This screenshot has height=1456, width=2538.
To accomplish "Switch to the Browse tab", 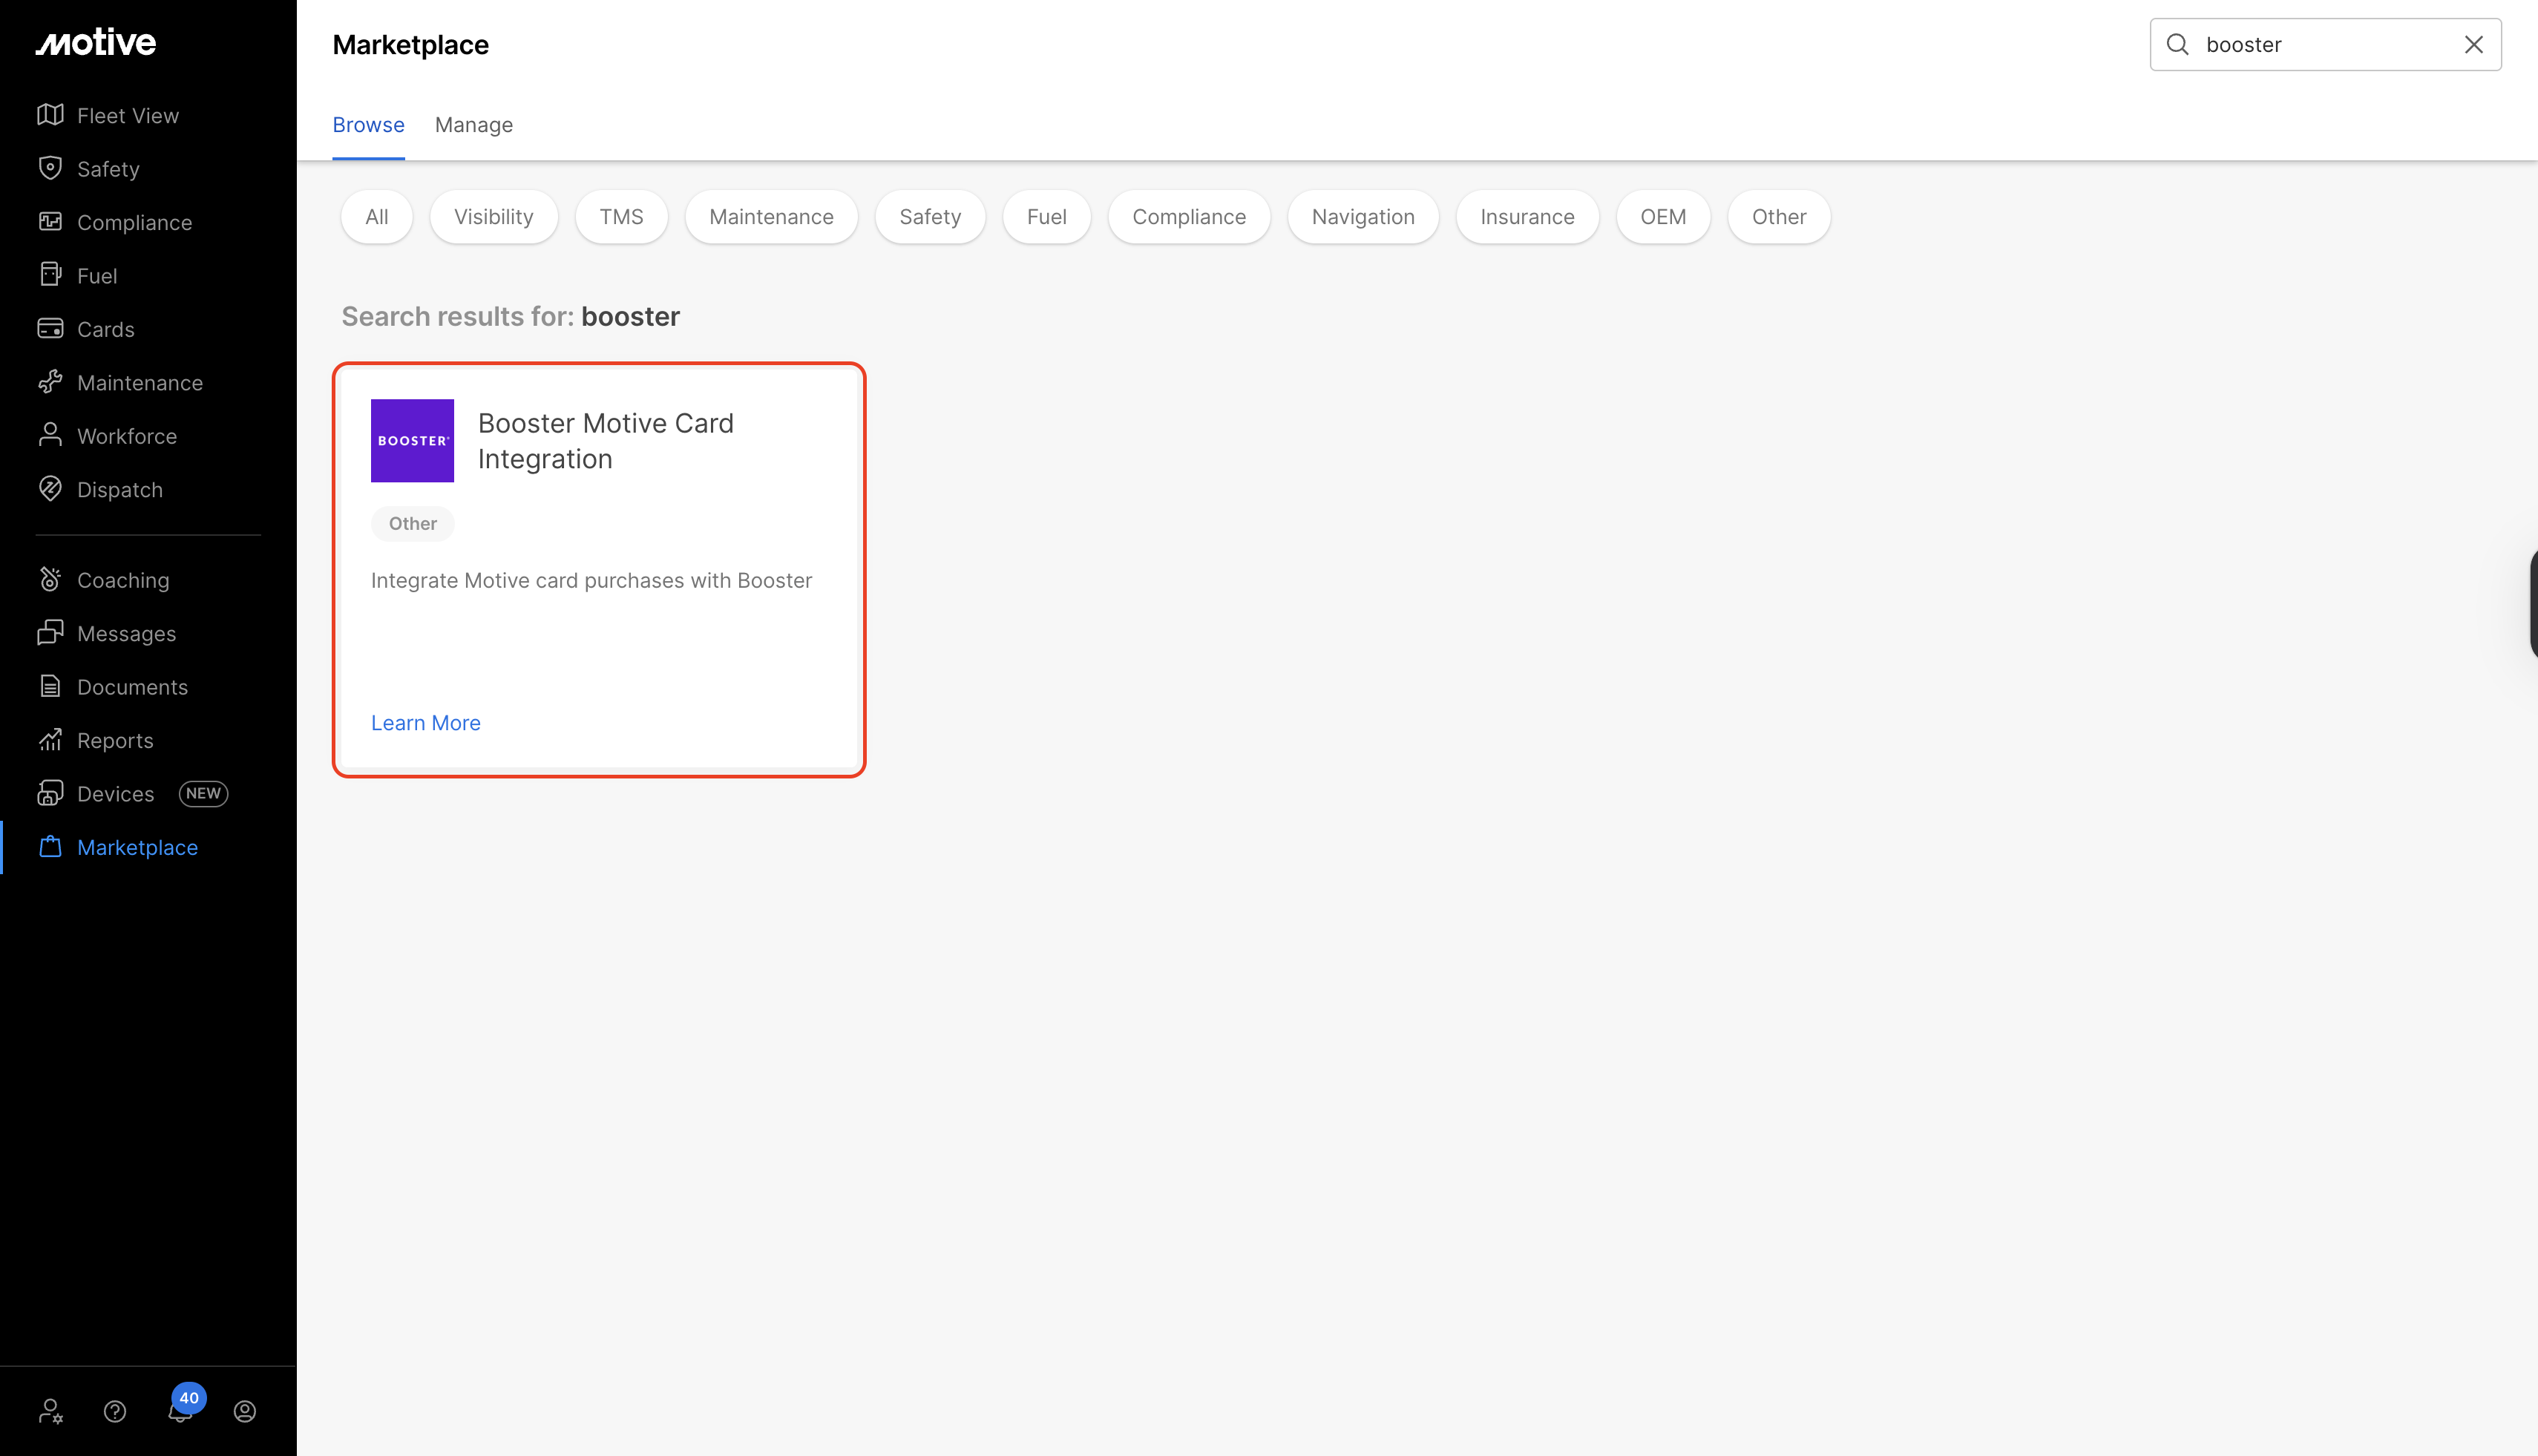I will point(368,125).
